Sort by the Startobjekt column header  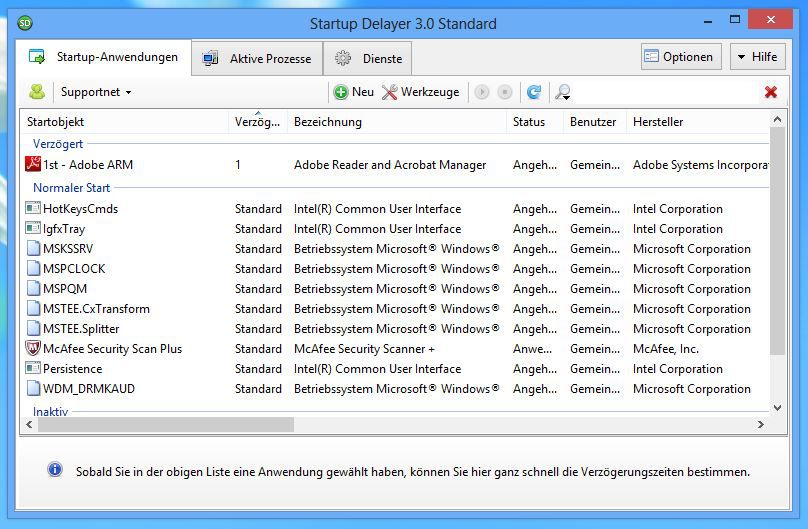(124, 122)
